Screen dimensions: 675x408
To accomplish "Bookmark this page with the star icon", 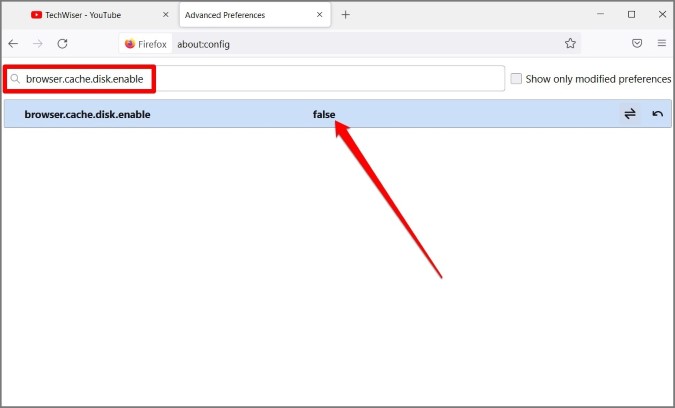I will tap(570, 43).
